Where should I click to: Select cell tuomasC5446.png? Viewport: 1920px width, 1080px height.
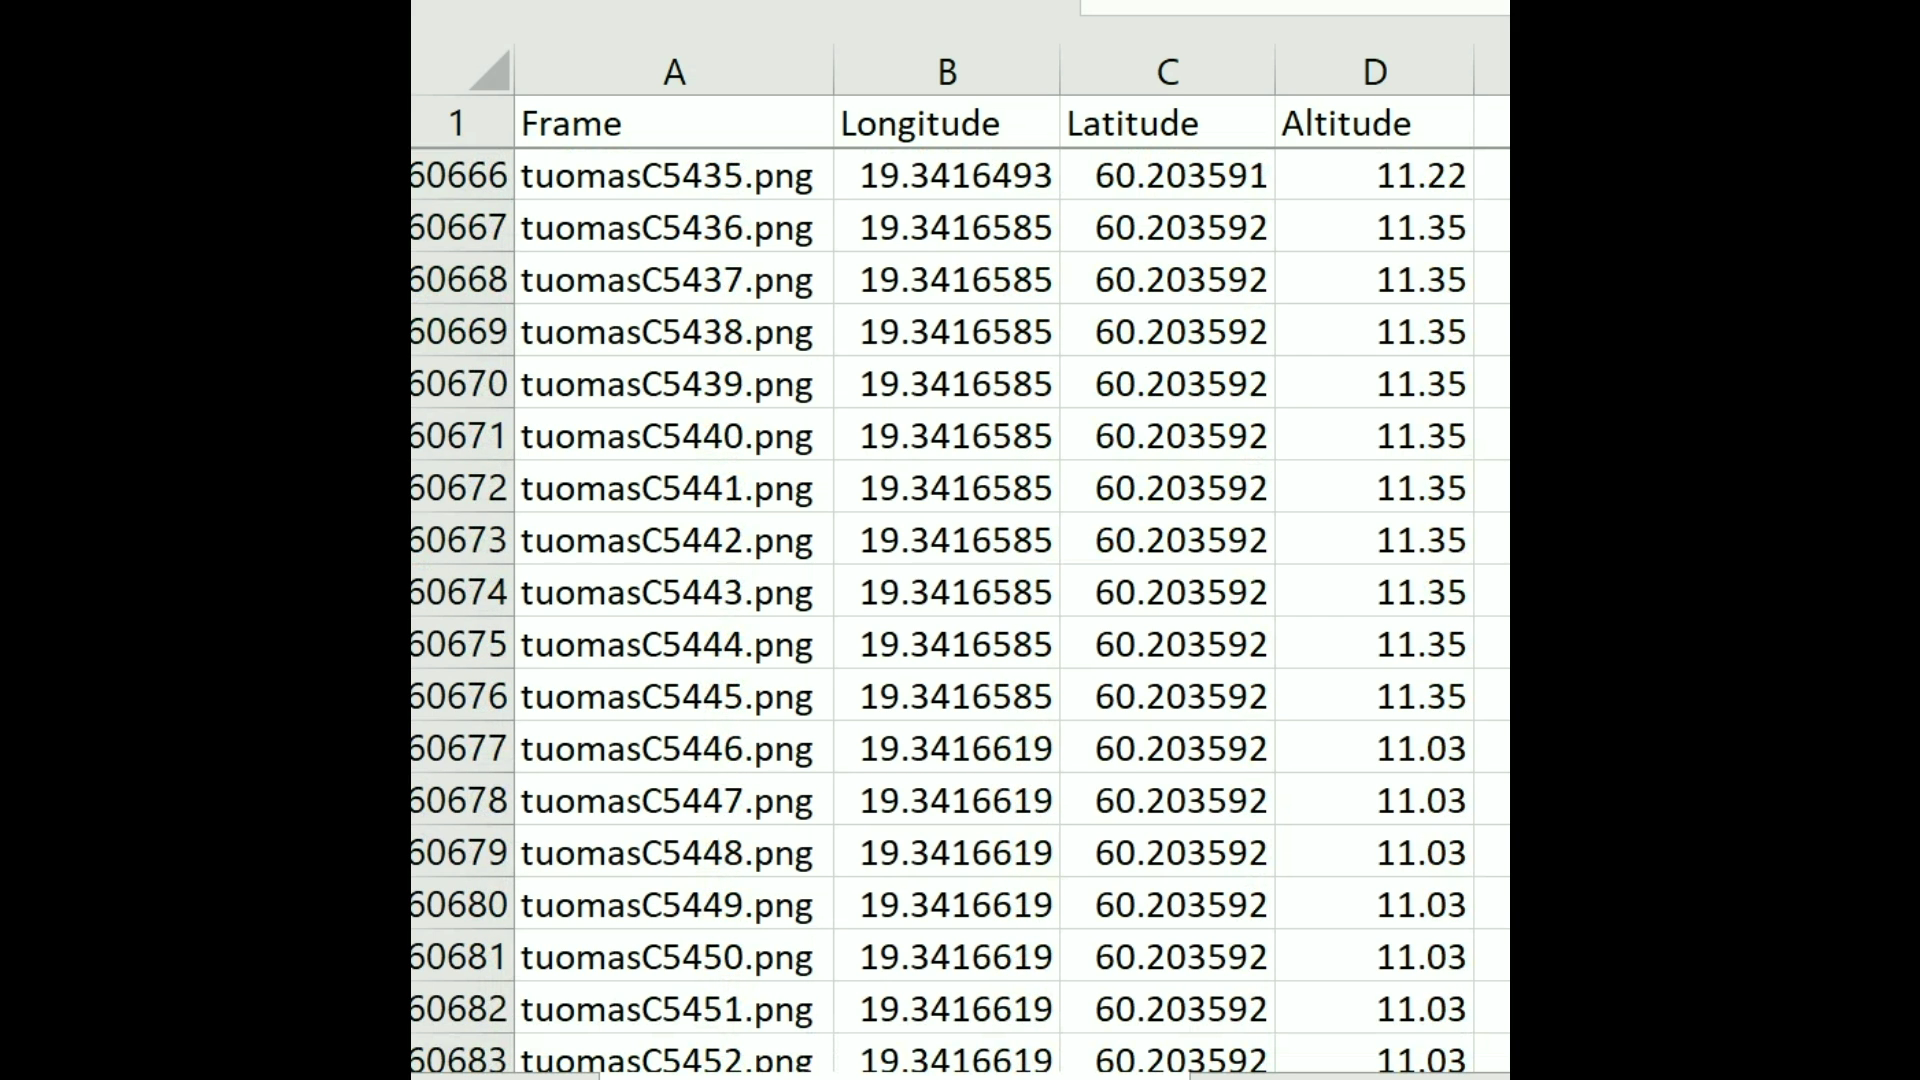point(674,748)
